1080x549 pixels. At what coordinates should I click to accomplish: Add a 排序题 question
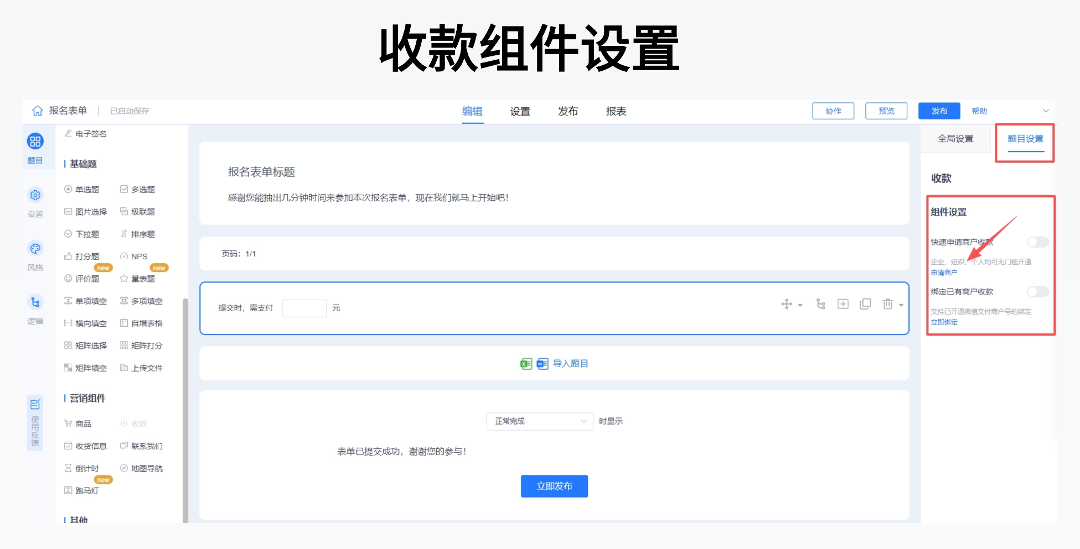click(138, 234)
